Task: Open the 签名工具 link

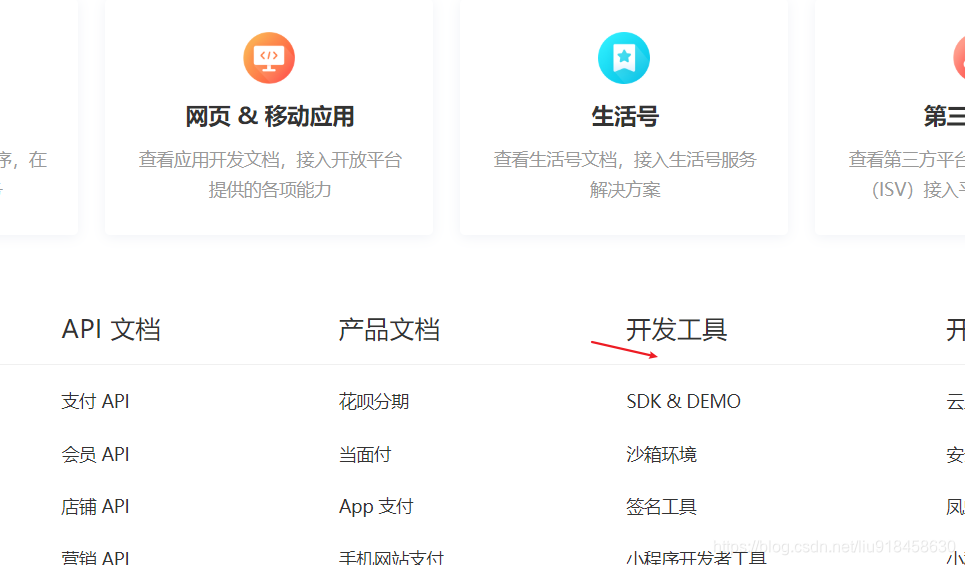Action: point(662,507)
